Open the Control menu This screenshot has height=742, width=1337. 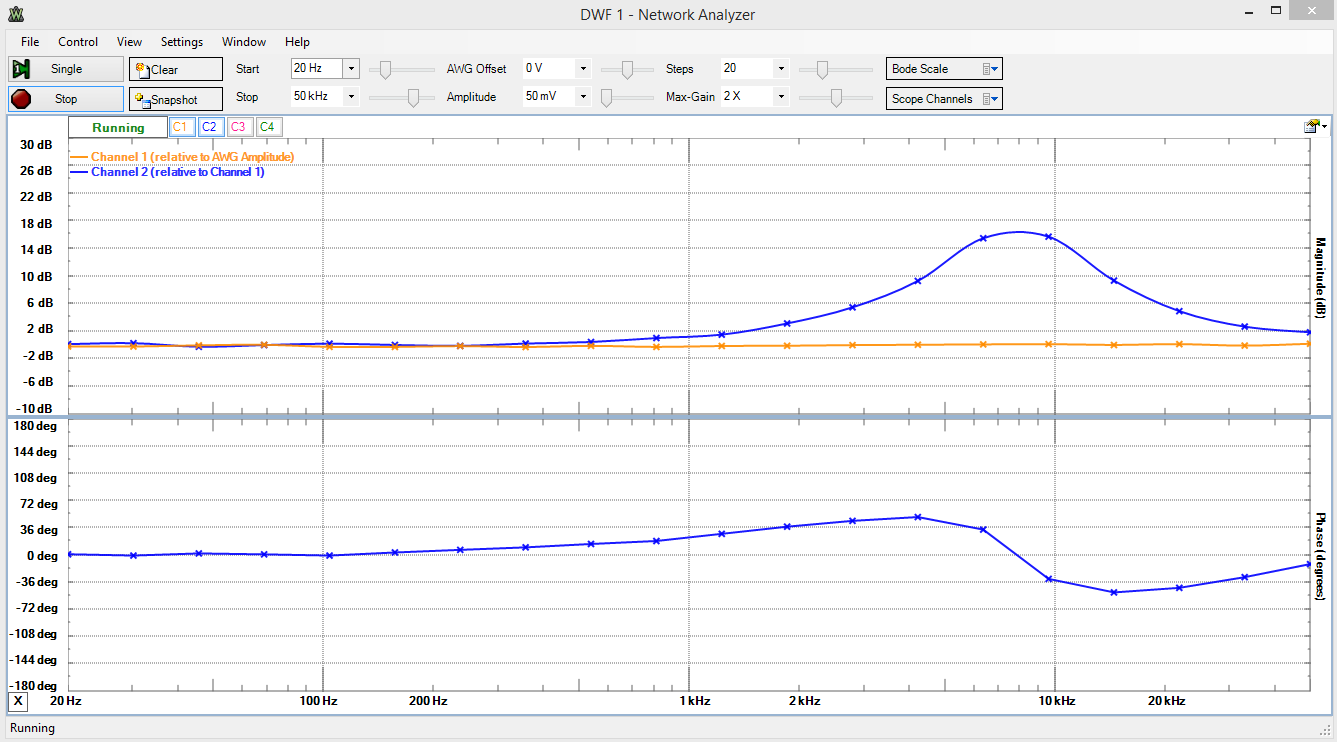[78, 42]
